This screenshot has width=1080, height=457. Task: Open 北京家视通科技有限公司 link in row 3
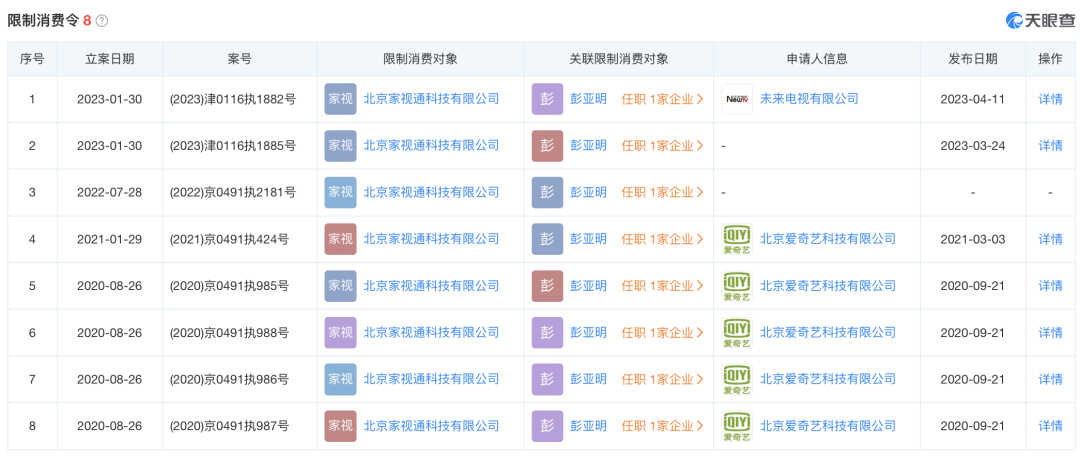[431, 192]
